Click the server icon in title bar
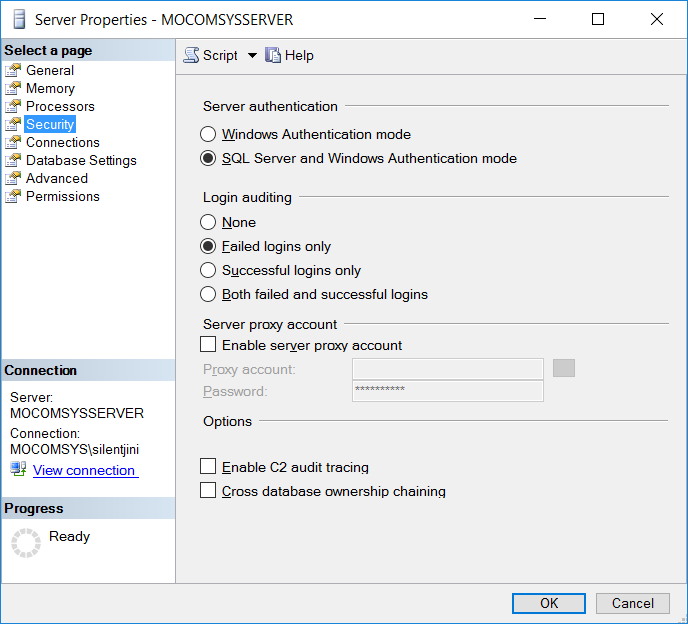The image size is (688, 624). point(19,19)
